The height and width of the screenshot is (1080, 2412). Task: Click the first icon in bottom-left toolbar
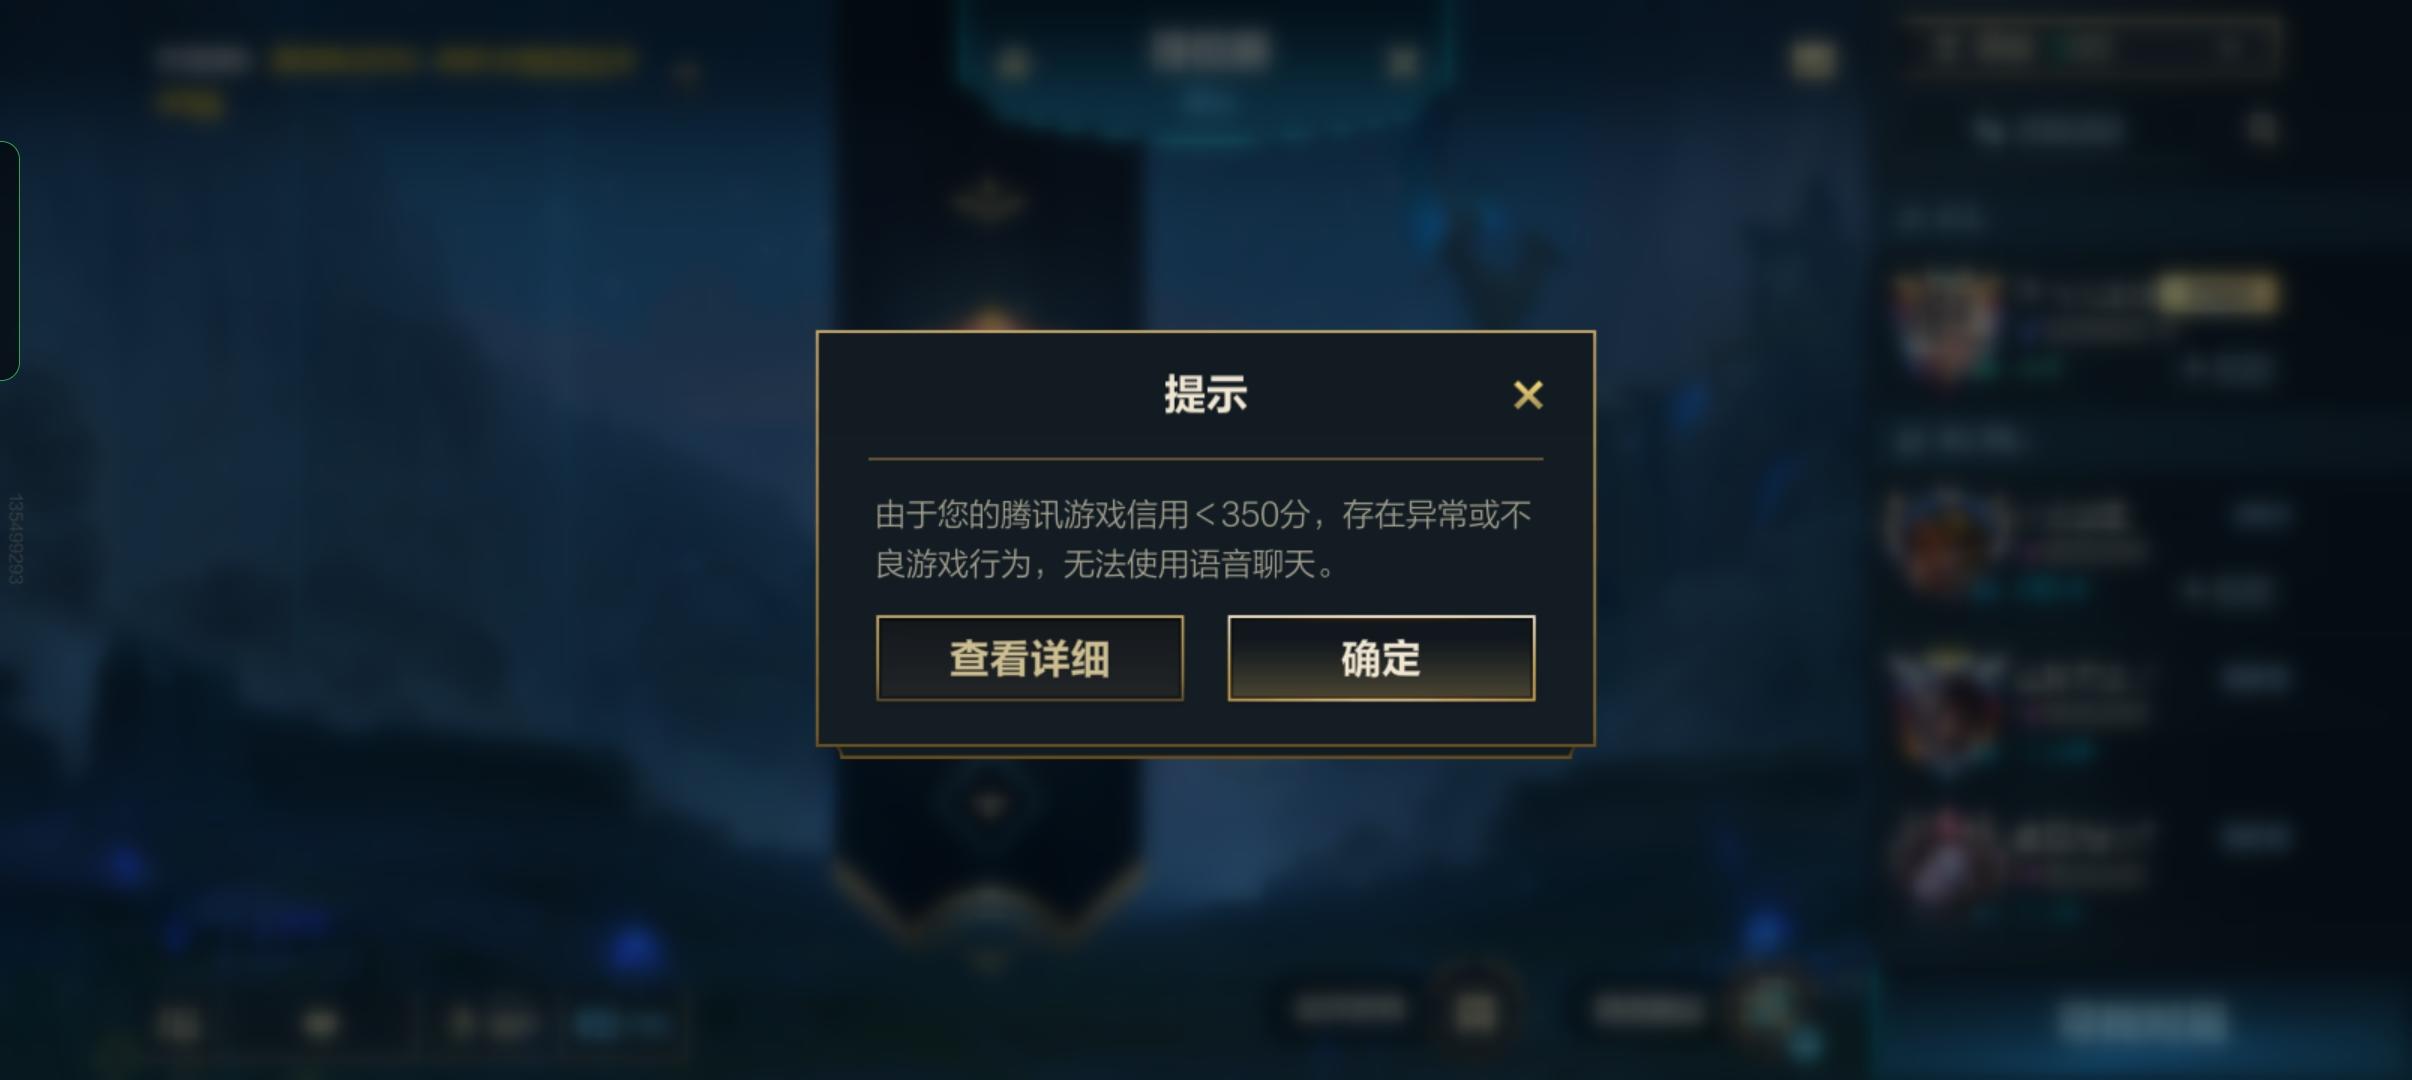pos(180,1024)
